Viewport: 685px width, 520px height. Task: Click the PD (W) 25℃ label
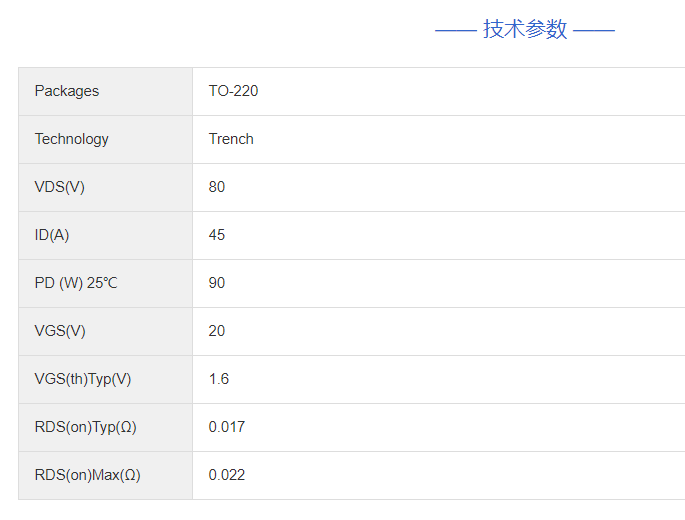point(76,283)
